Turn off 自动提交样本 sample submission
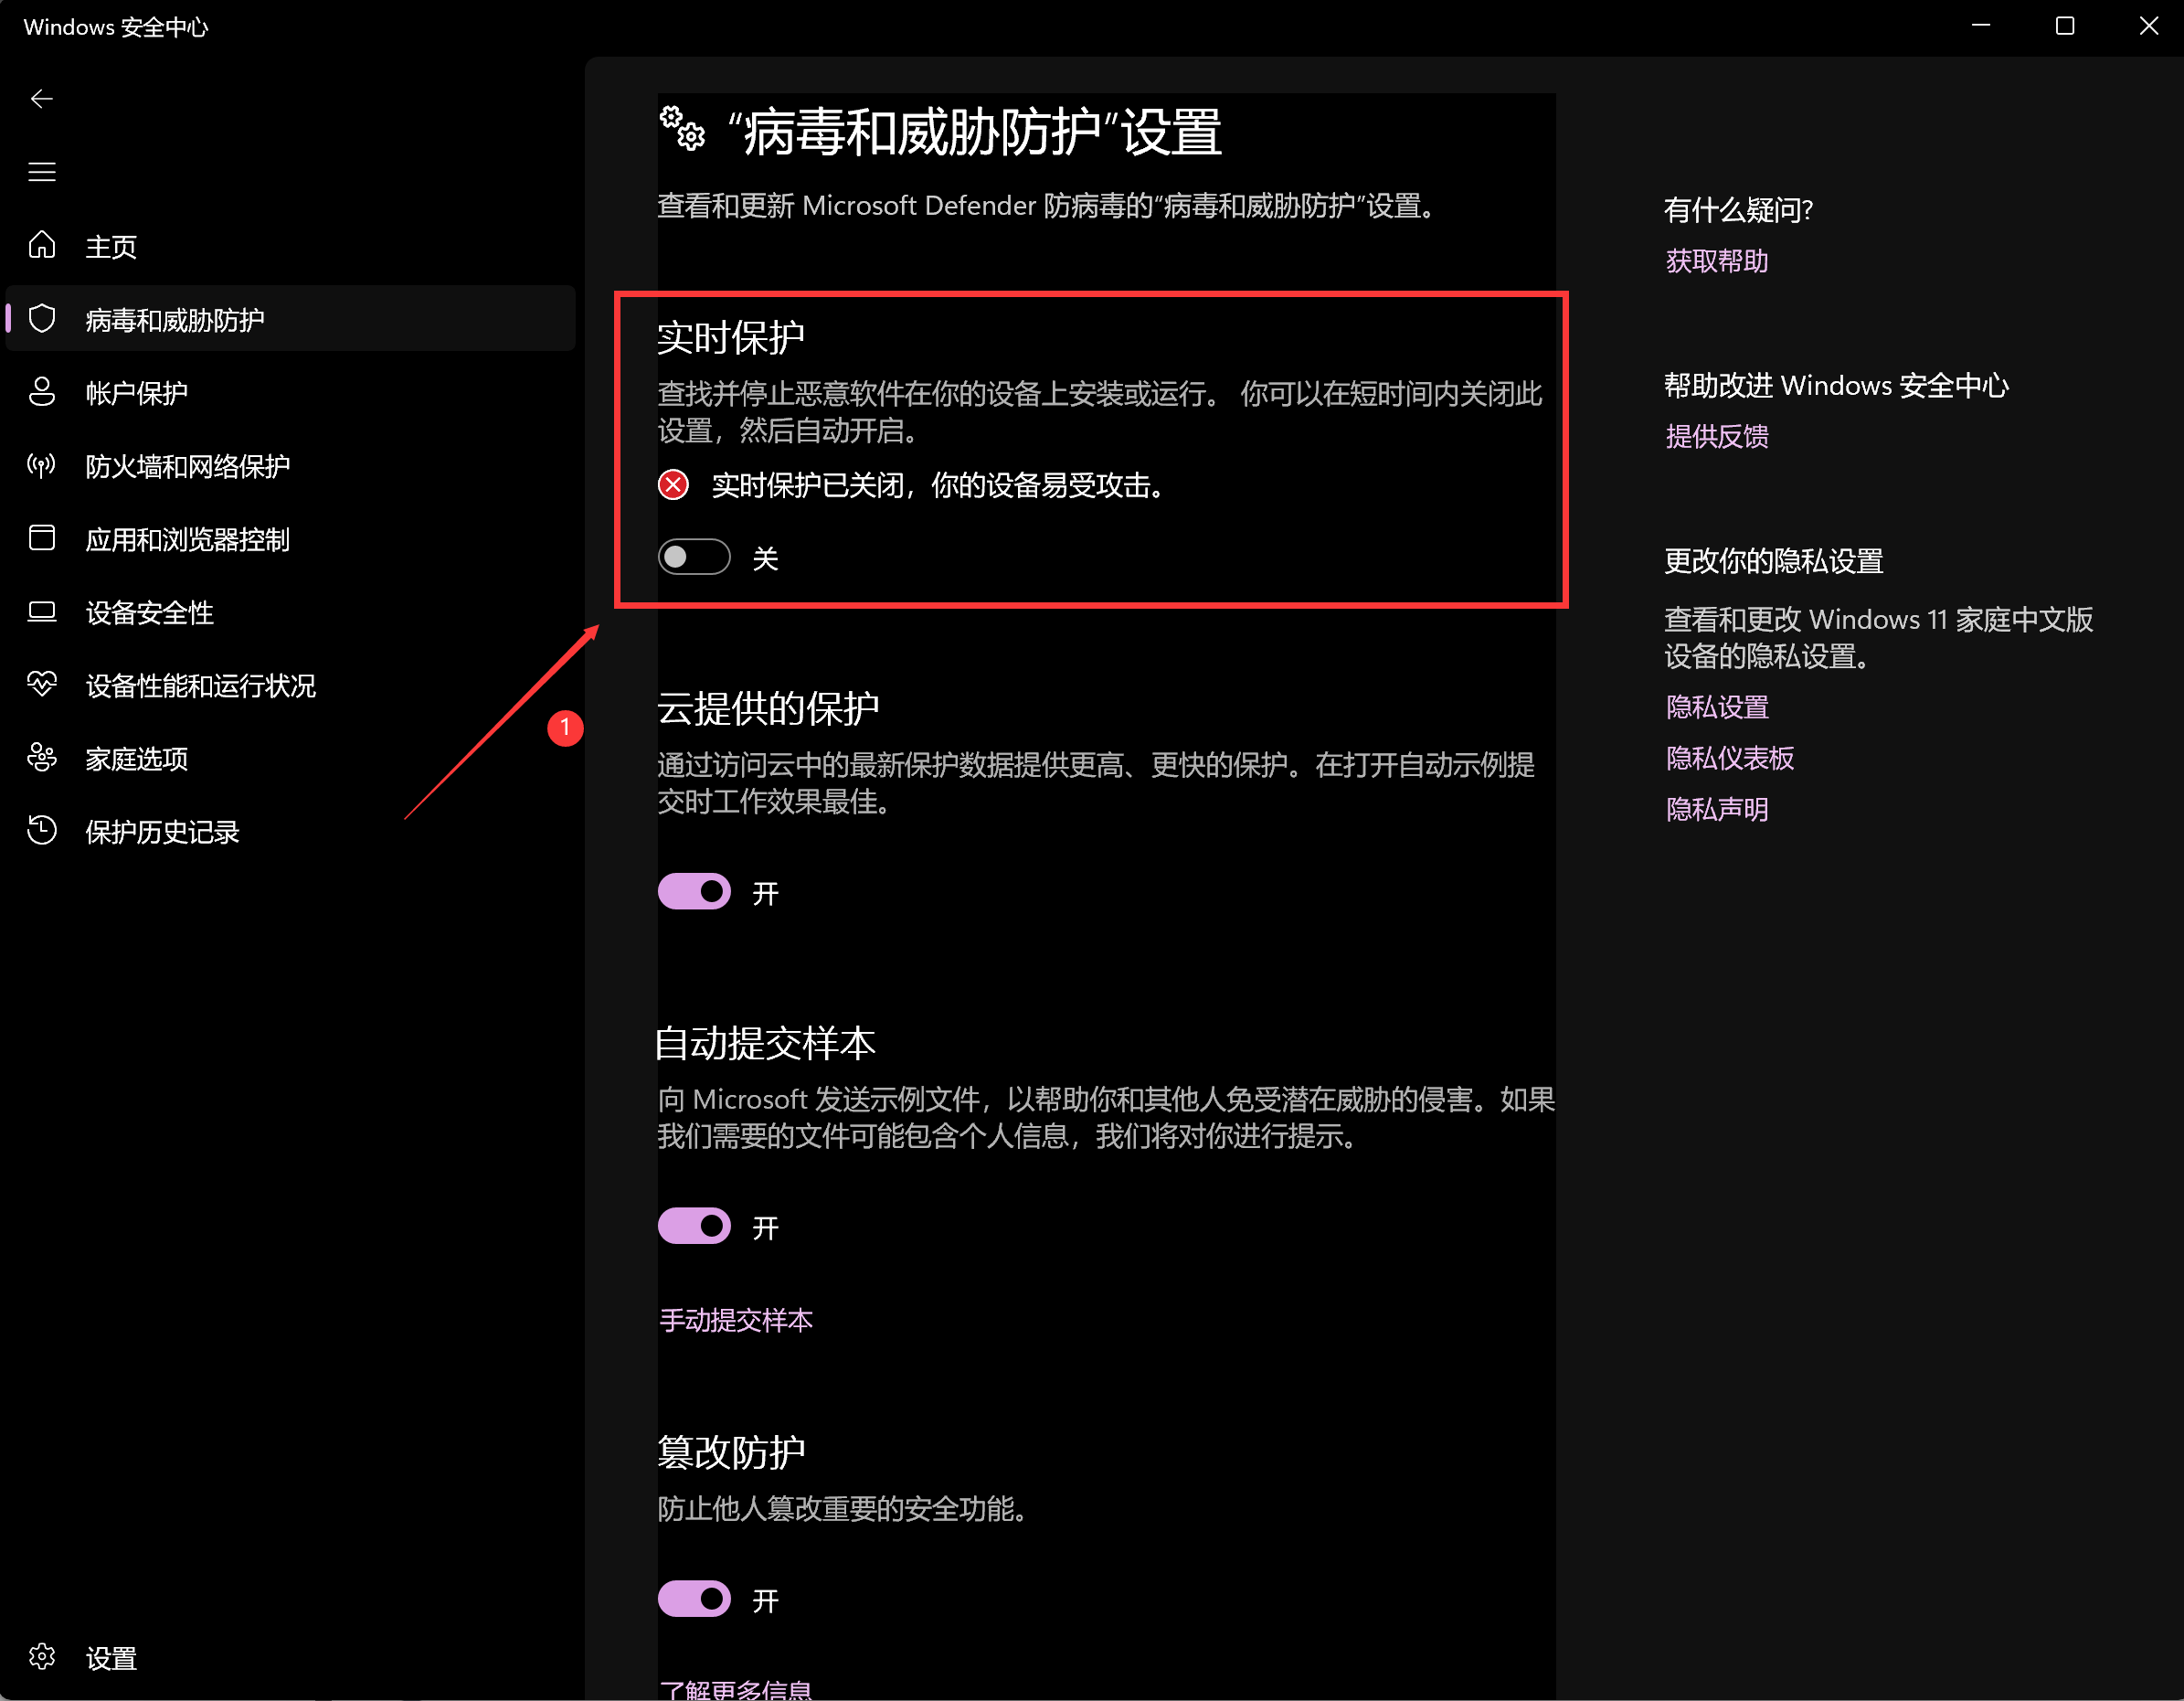This screenshot has height=1701, width=2184. coord(694,1225)
